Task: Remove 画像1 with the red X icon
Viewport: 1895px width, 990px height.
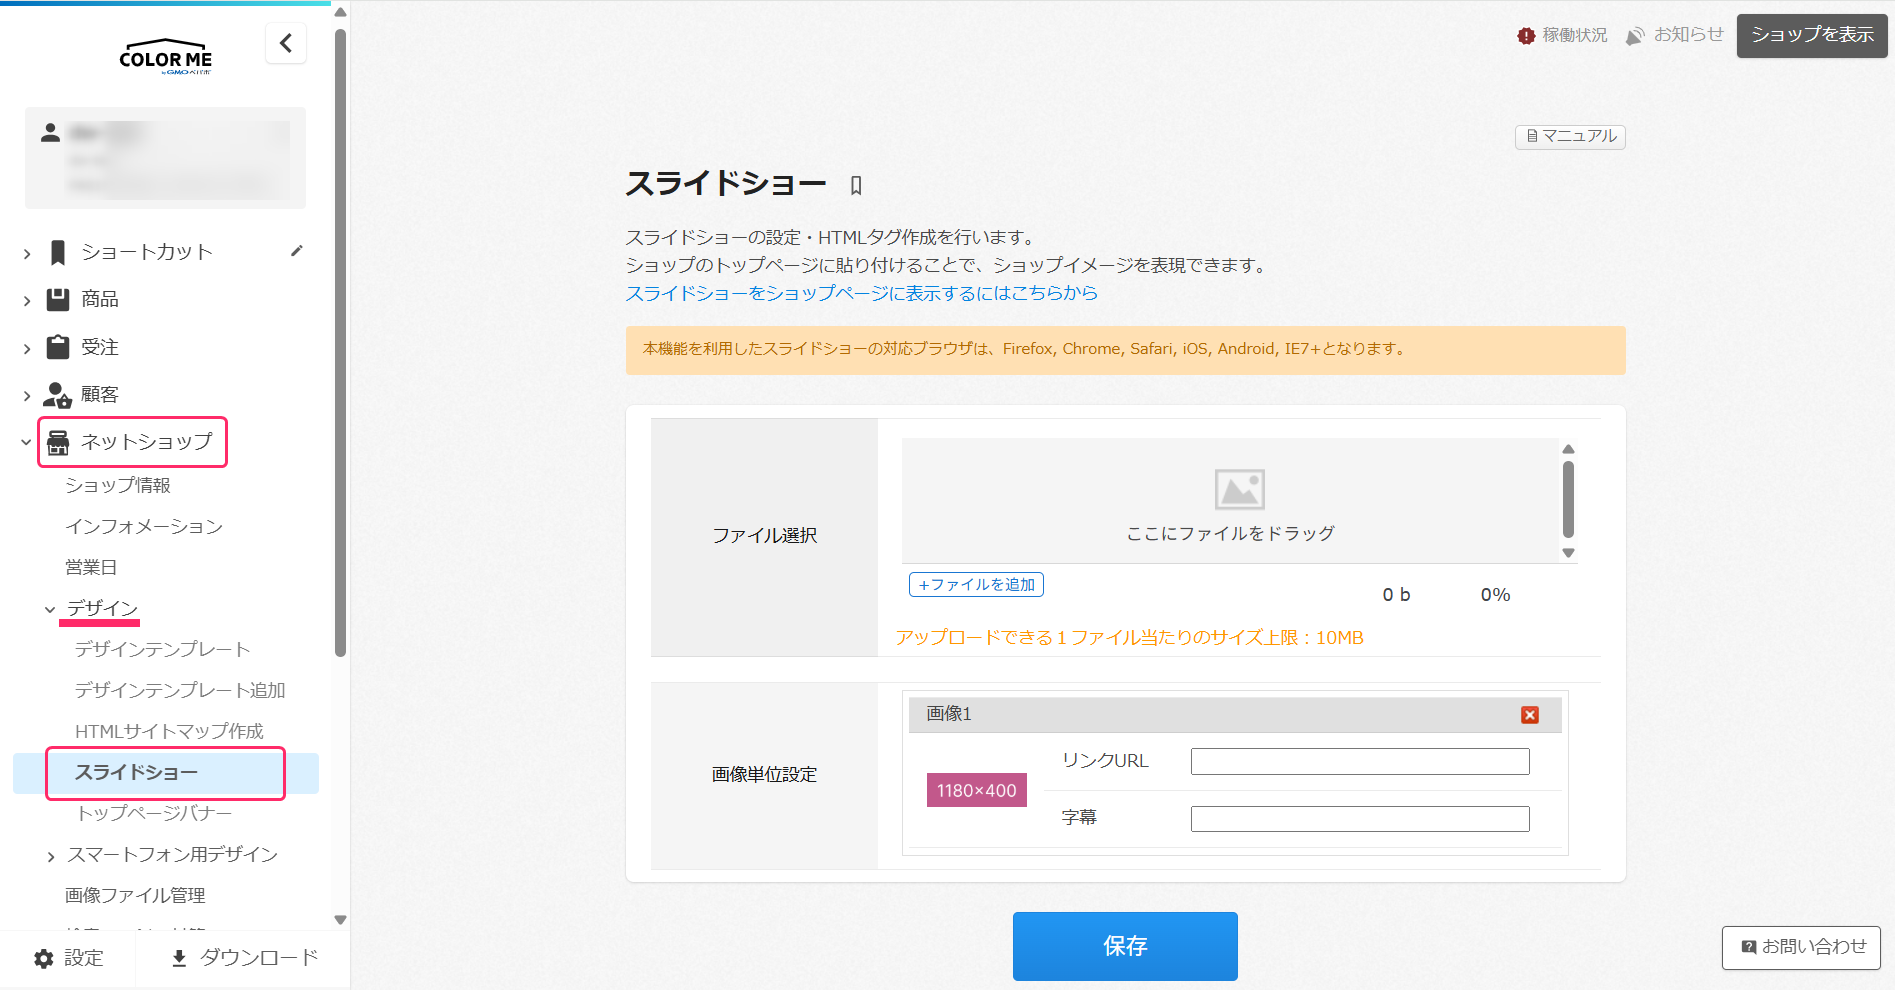Action: coord(1529,714)
